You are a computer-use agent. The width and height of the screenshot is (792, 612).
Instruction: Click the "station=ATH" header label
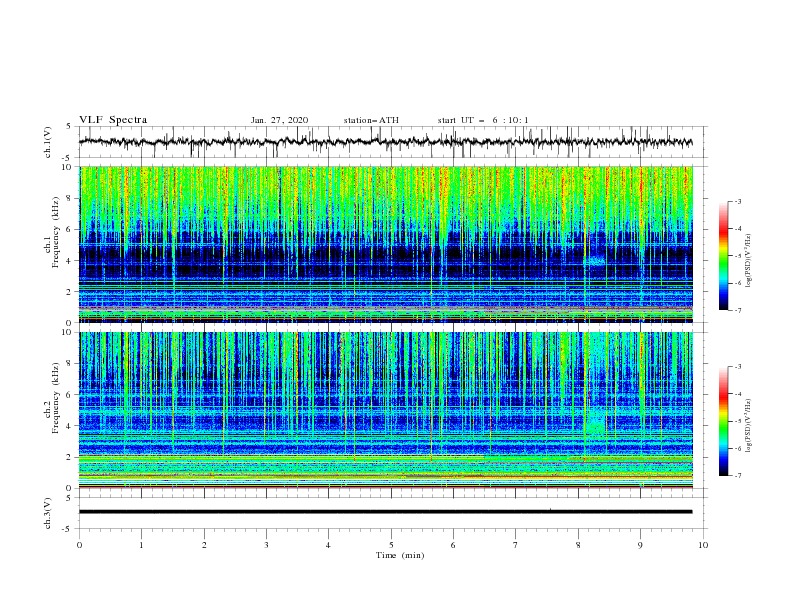pos(371,120)
